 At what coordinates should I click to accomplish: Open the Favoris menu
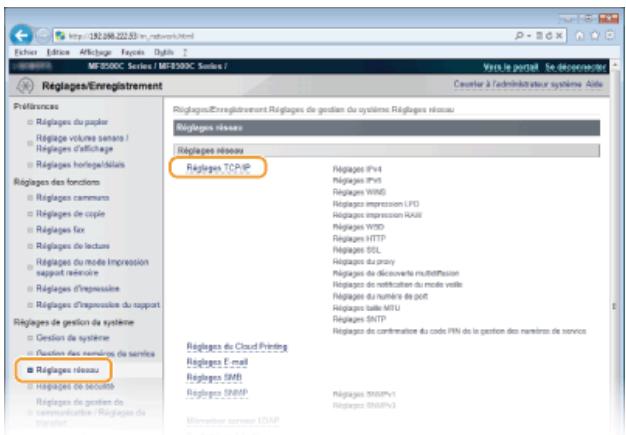(x=133, y=52)
